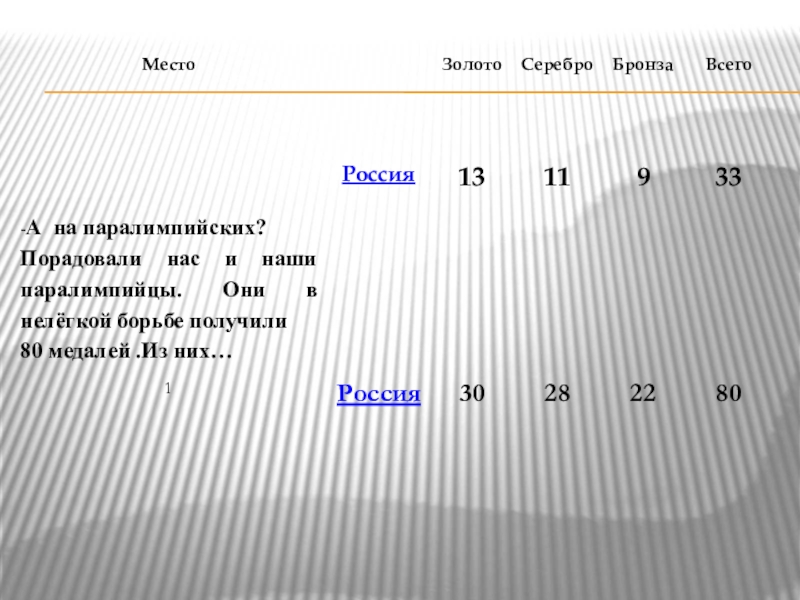Select the Серебро column header
Screen dimensions: 800x600
[x=557, y=65]
